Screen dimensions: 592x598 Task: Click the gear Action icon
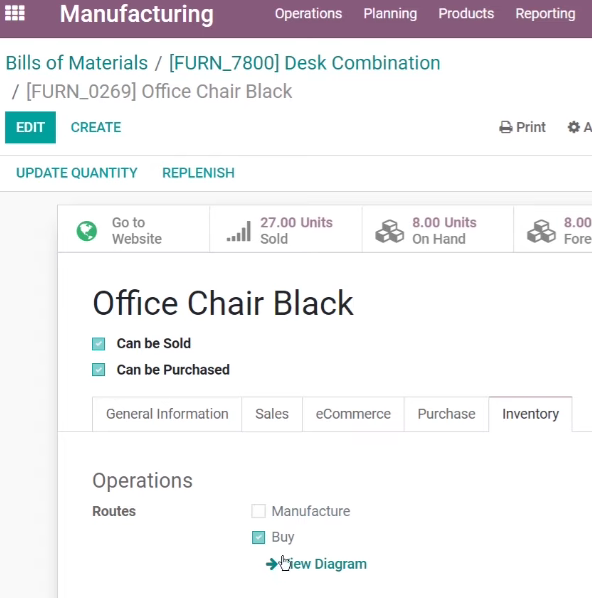574,127
